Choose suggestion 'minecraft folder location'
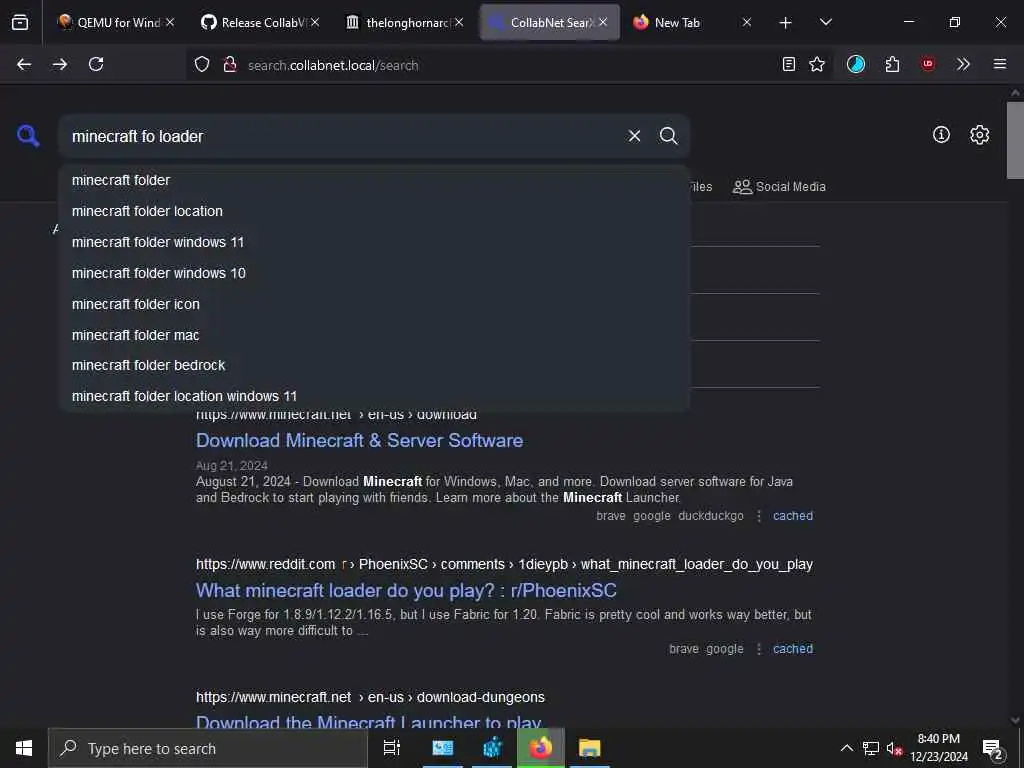The height and width of the screenshot is (768, 1024). coord(374,211)
